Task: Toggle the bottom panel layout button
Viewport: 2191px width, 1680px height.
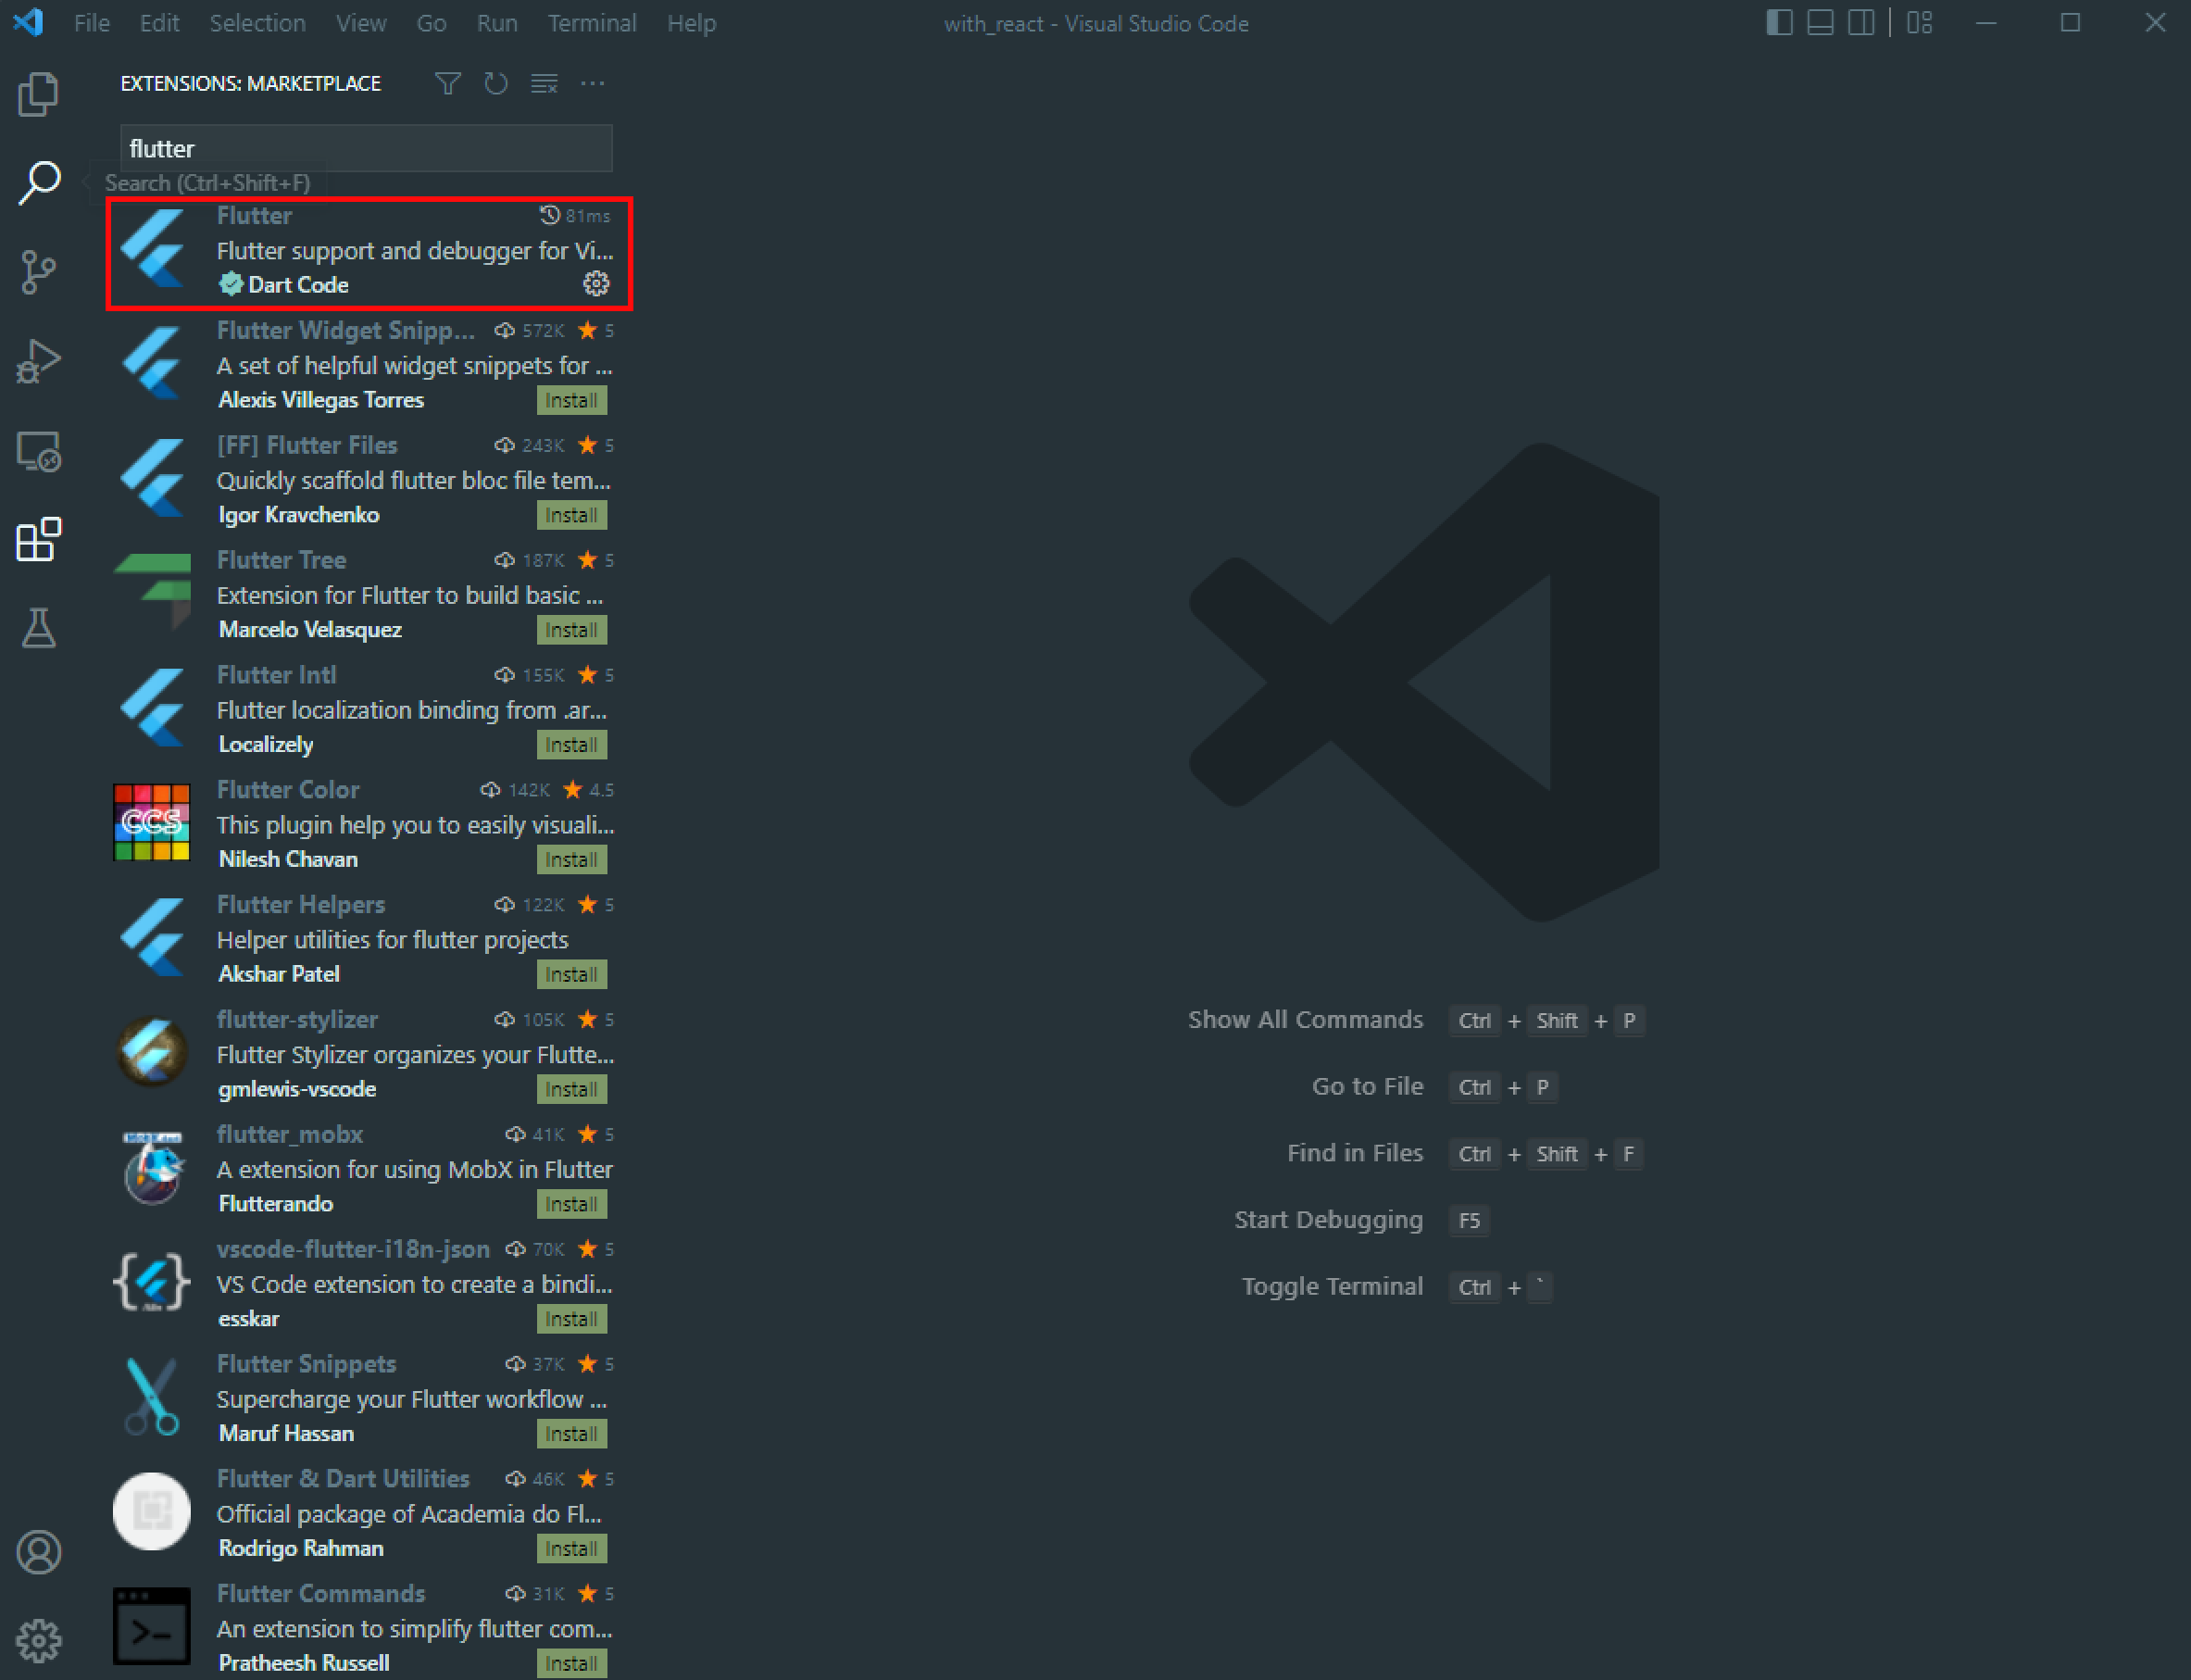Action: (1820, 22)
